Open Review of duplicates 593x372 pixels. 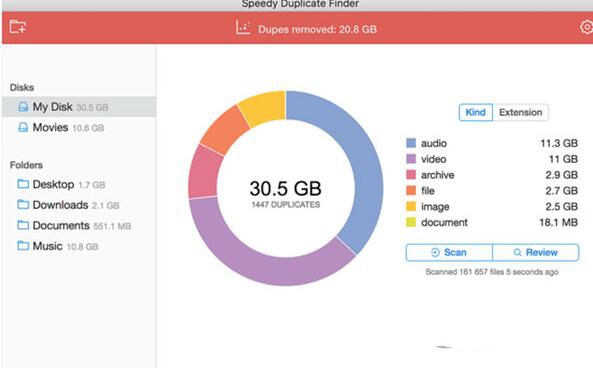[x=536, y=252]
